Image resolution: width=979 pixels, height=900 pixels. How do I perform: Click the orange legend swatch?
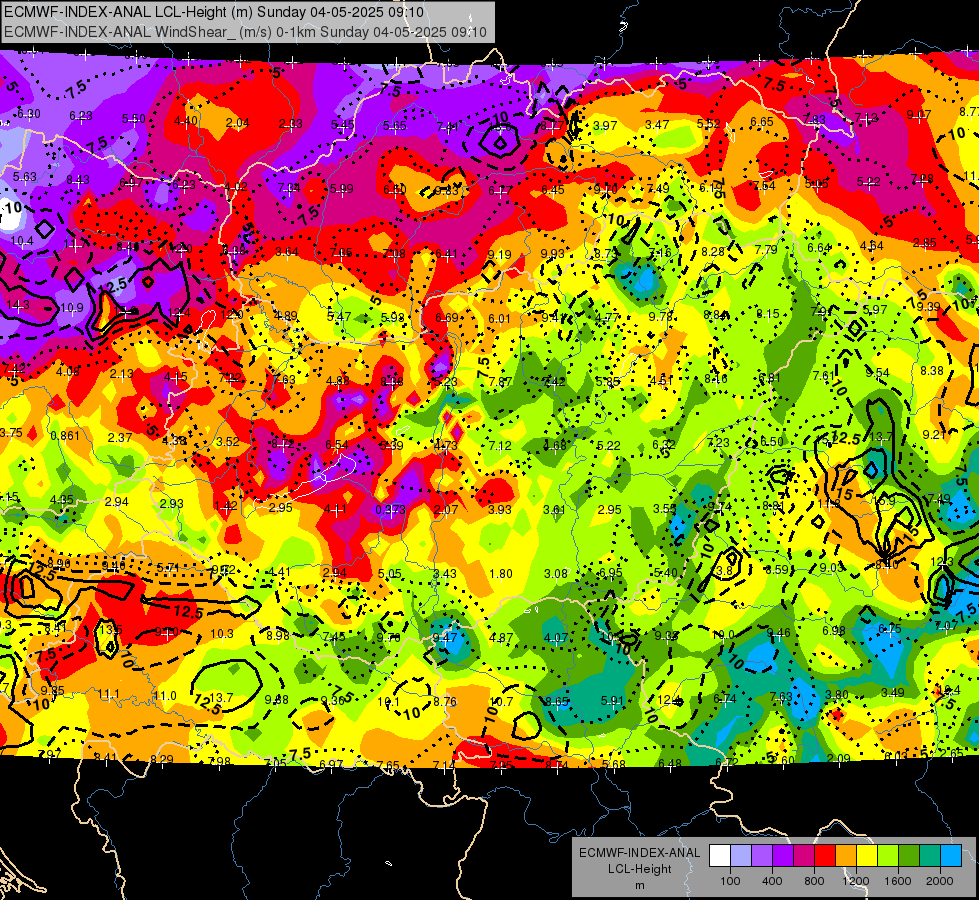[x=845, y=856]
